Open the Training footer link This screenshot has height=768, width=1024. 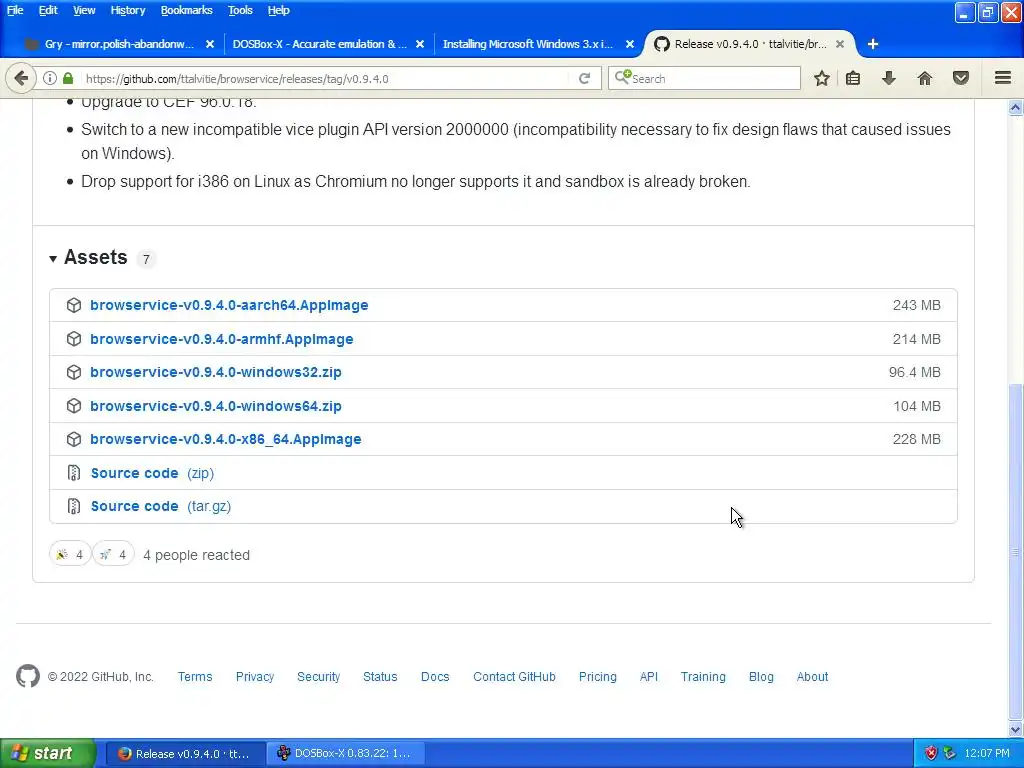(703, 677)
